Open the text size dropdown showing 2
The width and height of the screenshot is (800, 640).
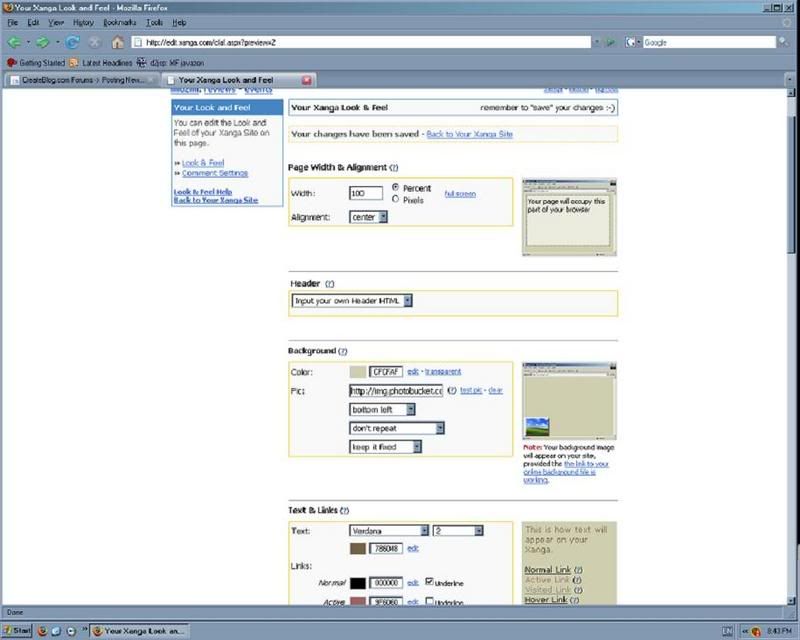pyautogui.click(x=458, y=531)
